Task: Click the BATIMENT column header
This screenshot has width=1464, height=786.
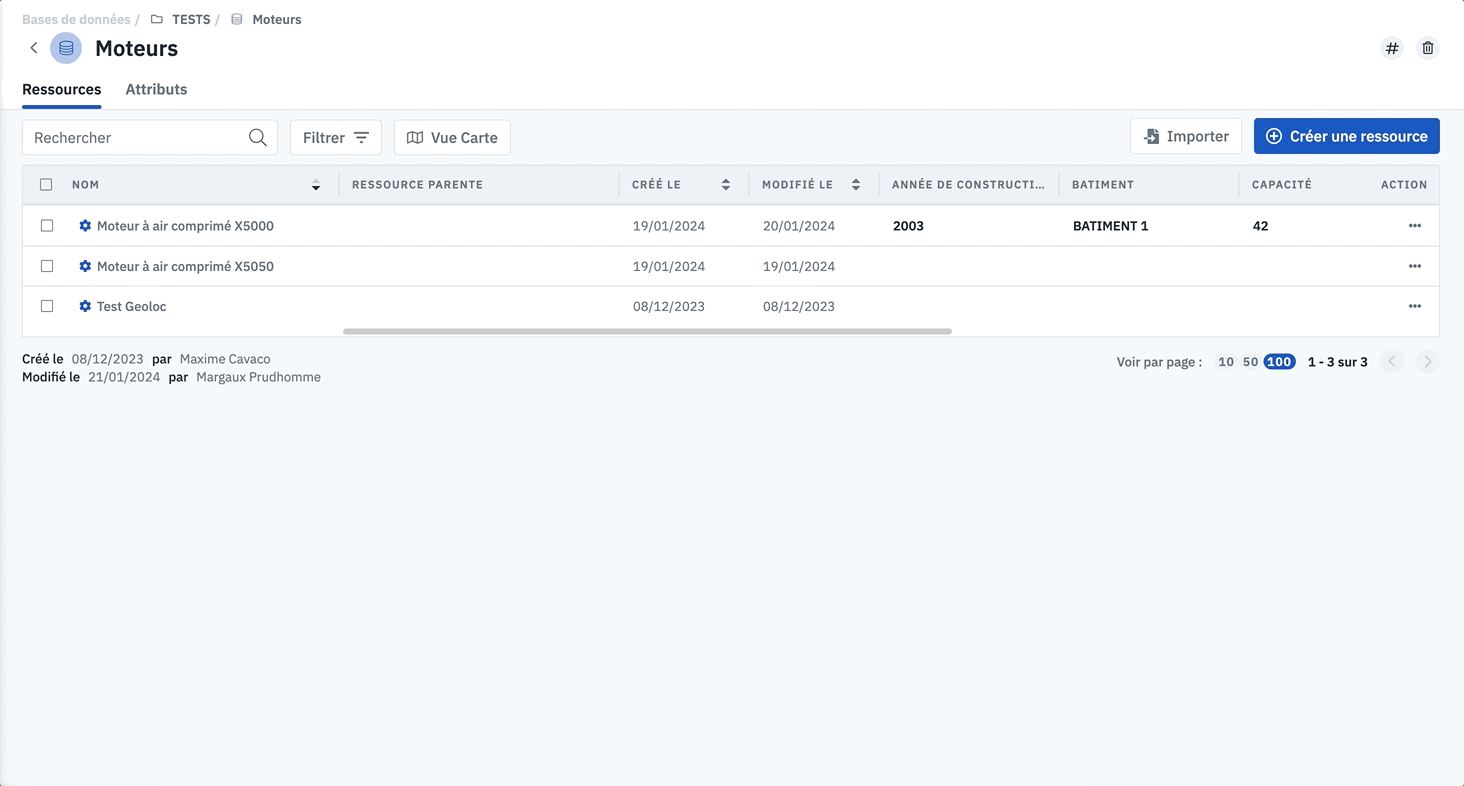Action: pos(1103,185)
